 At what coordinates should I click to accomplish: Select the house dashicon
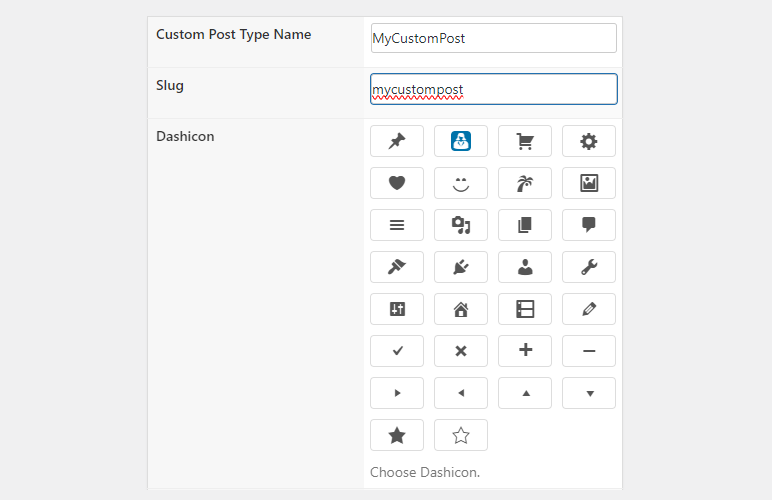[461, 309]
